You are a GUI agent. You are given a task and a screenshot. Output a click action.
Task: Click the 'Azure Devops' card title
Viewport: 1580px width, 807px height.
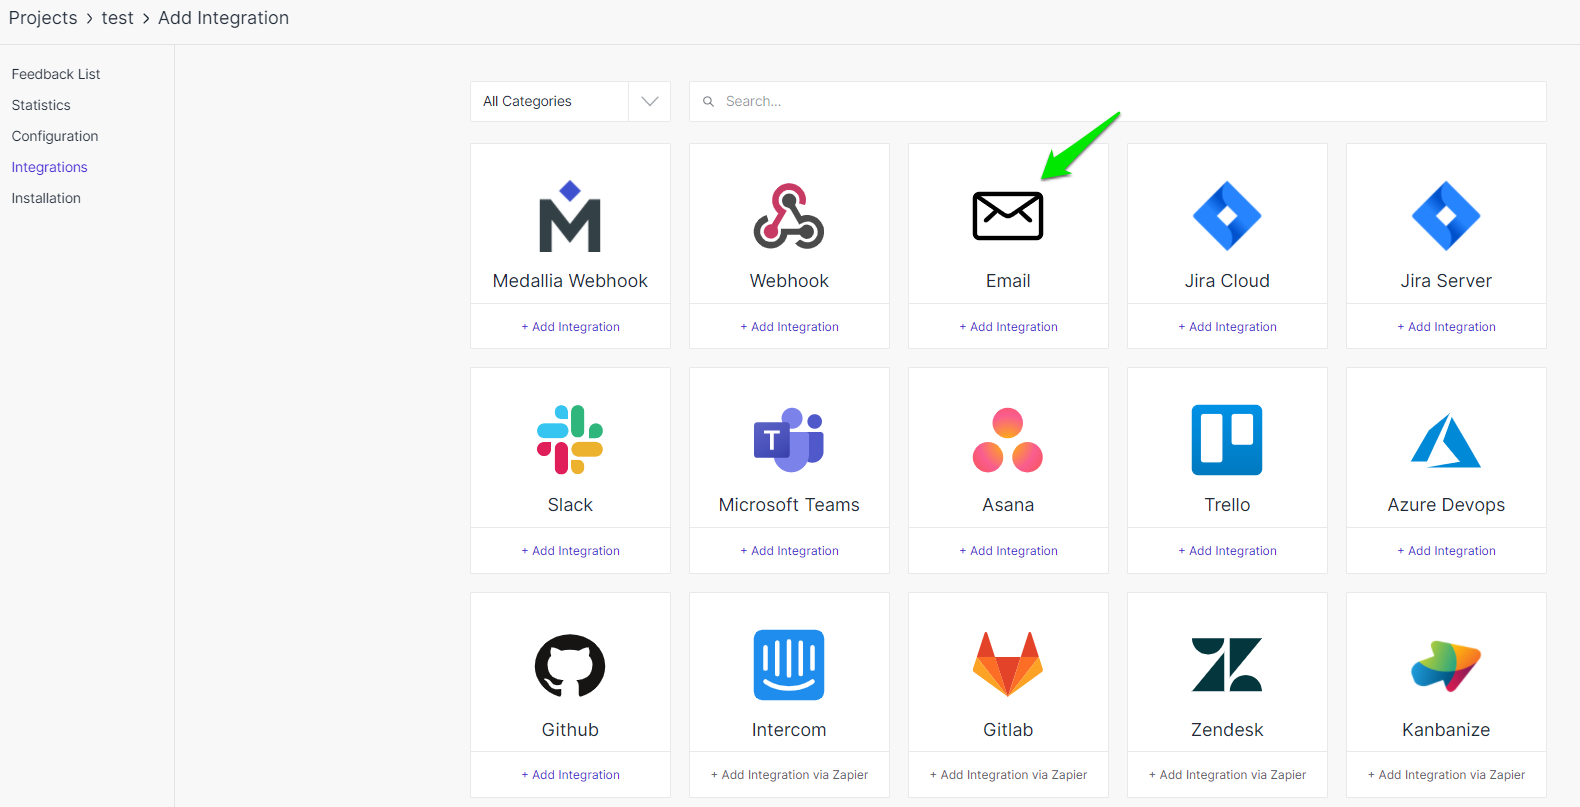coord(1446,505)
